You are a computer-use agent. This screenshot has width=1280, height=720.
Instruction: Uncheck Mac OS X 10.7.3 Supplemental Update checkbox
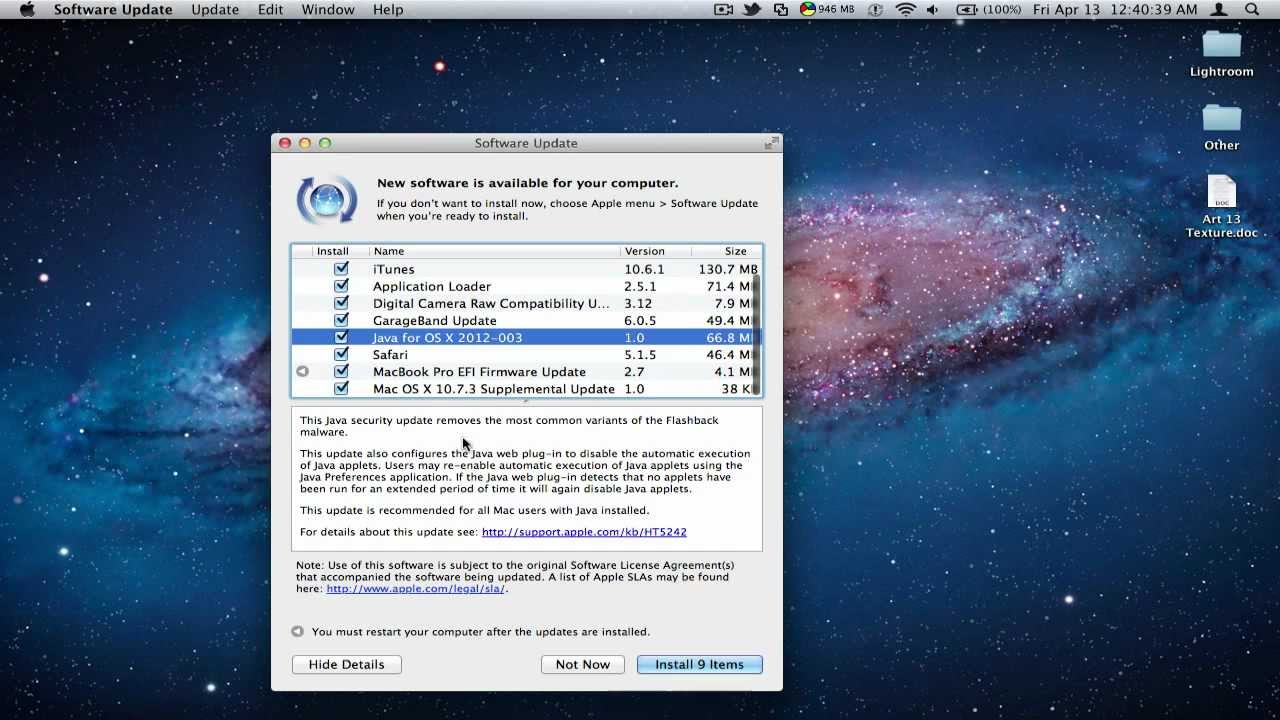(x=341, y=388)
